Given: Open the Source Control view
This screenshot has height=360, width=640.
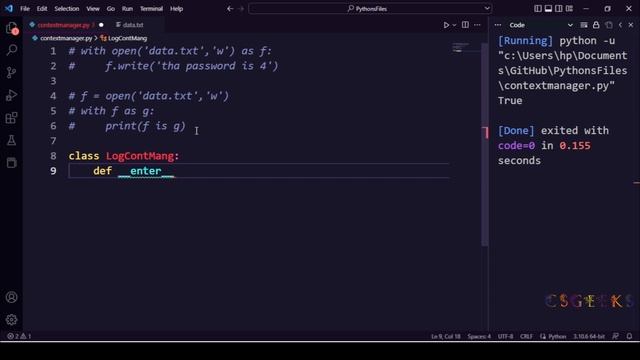Looking at the screenshot, I should 12,73.
